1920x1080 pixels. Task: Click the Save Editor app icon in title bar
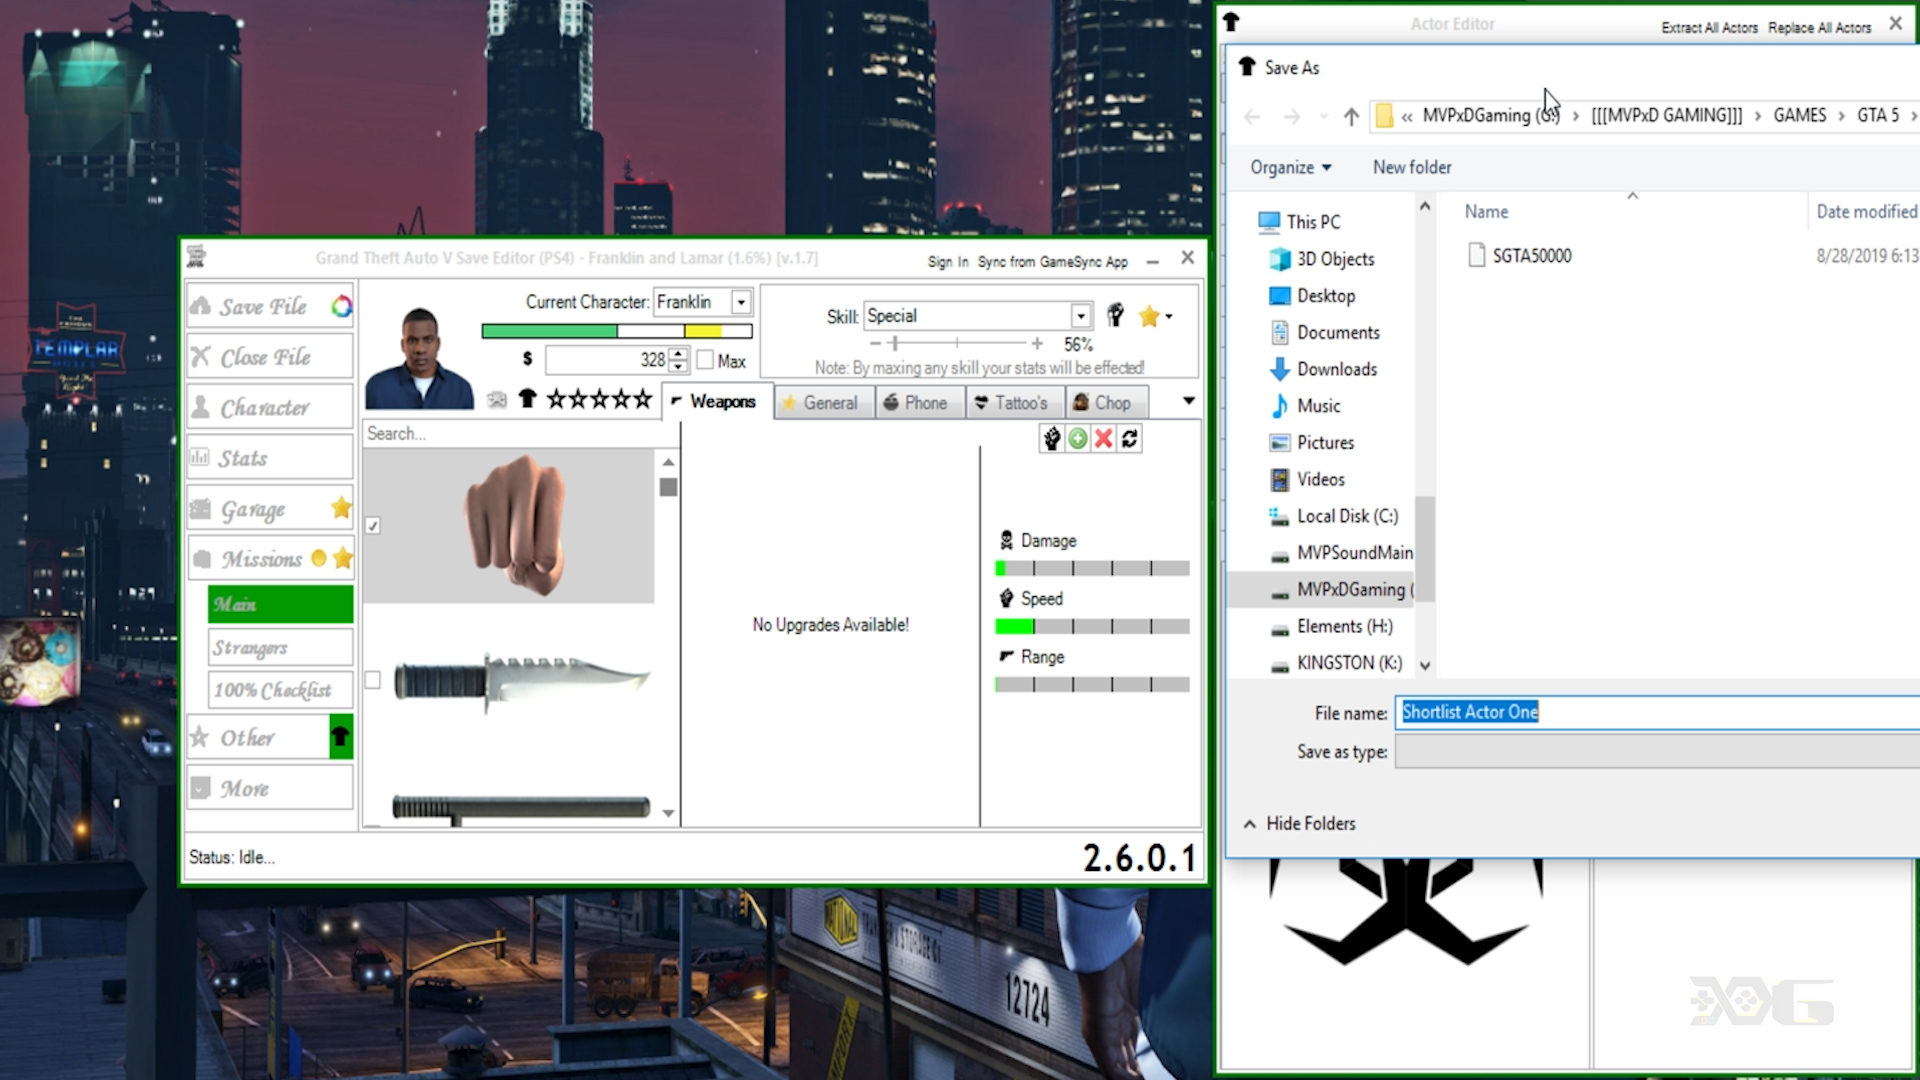(x=196, y=257)
